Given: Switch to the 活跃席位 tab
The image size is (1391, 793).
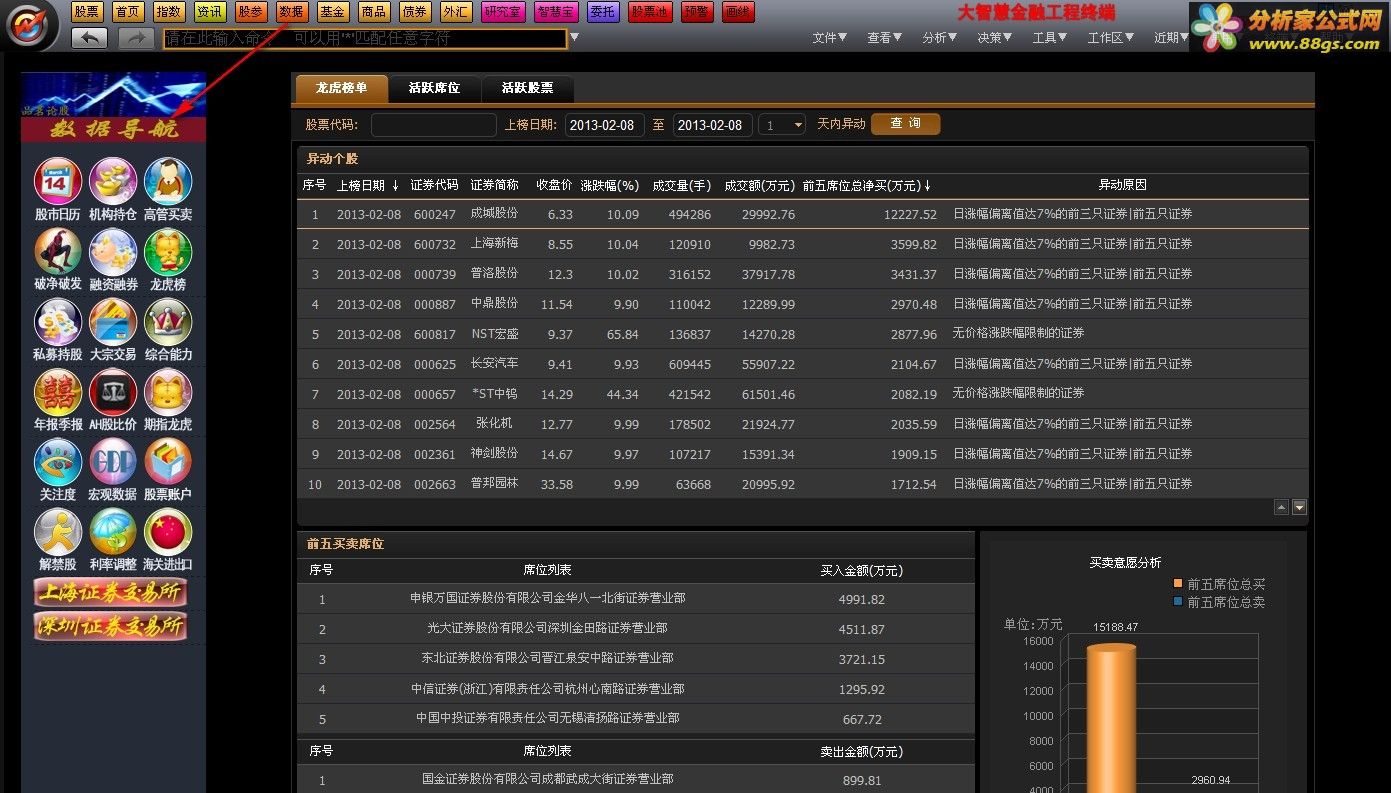Looking at the screenshot, I should (434, 88).
